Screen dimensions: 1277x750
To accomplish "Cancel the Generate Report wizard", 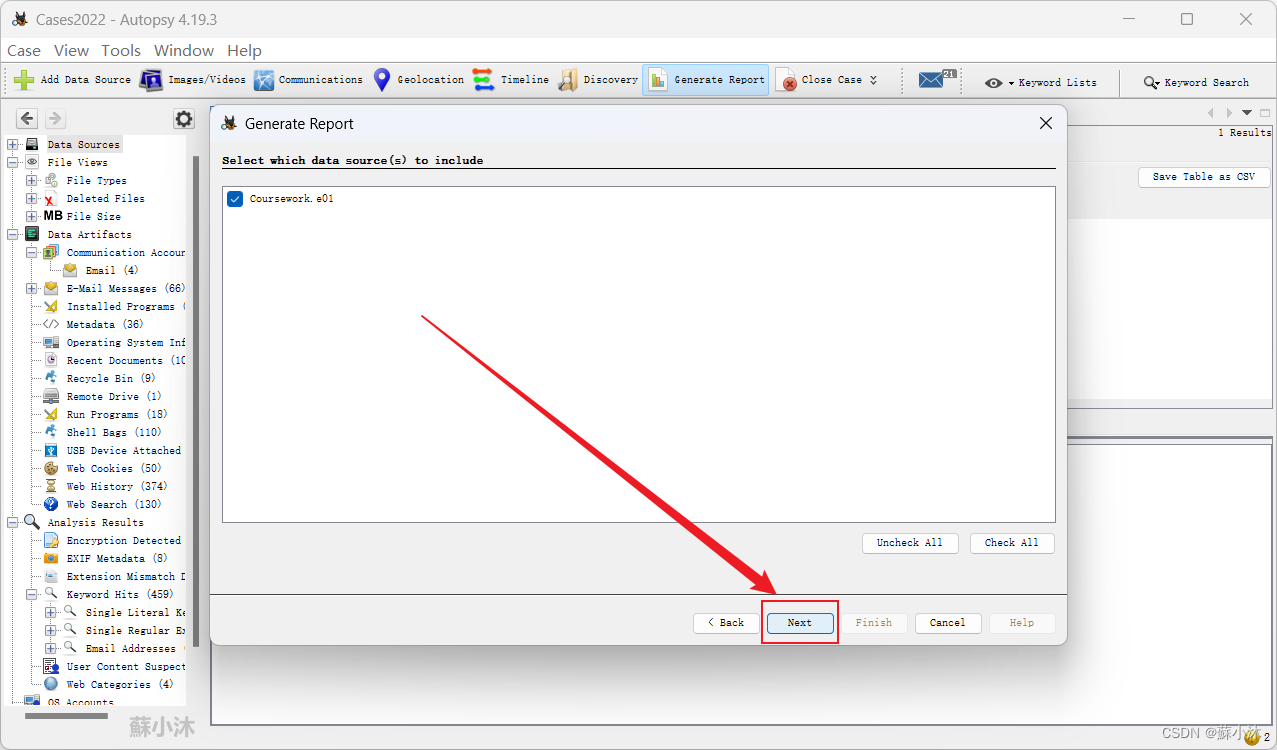I will (x=948, y=623).
